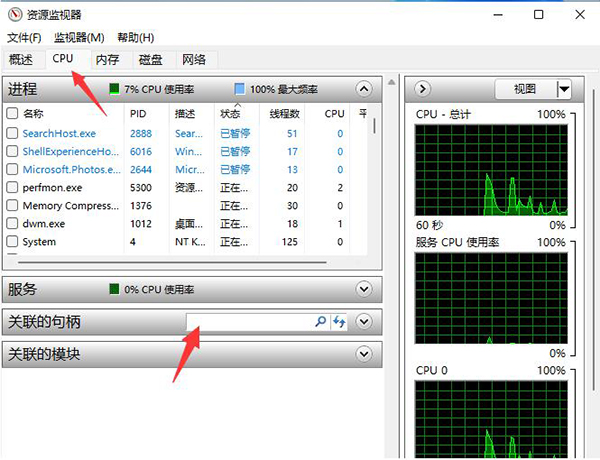The height and width of the screenshot is (460, 600).
Task: Check the dwm.exe checkbox
Action: tap(12, 223)
